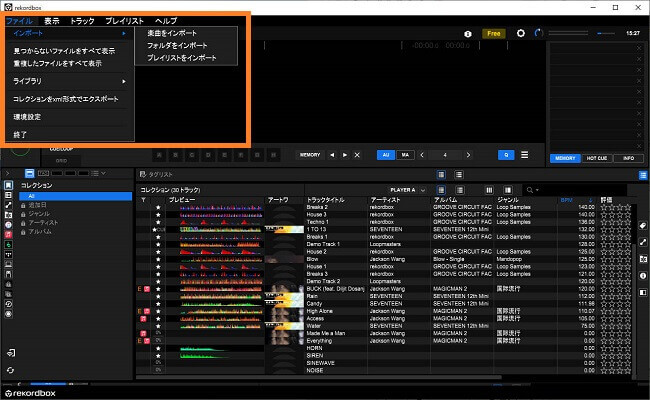Image resolution: width=650 pixels, height=400 pixels.
Task: Open the Devices sidebar icon
Action: pyautogui.click(x=8, y=274)
